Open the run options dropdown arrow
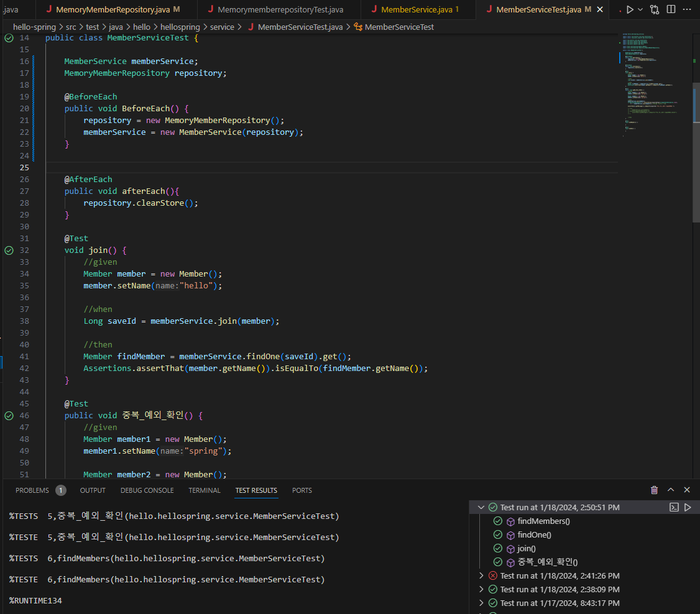Screen dimensions: 700x614 tap(640, 9)
